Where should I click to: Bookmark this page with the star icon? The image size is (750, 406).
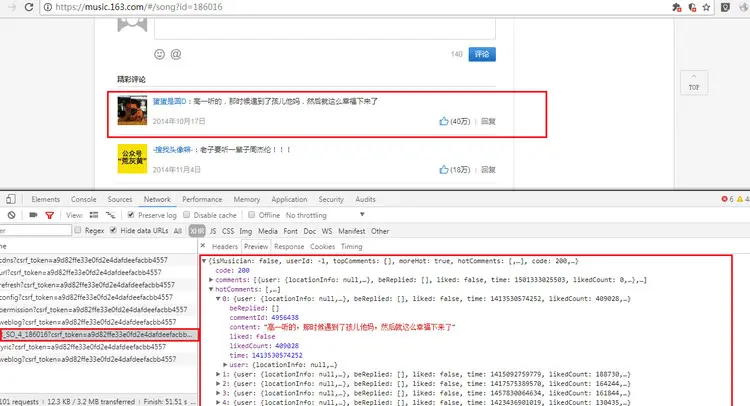pyautogui.click(x=706, y=7)
